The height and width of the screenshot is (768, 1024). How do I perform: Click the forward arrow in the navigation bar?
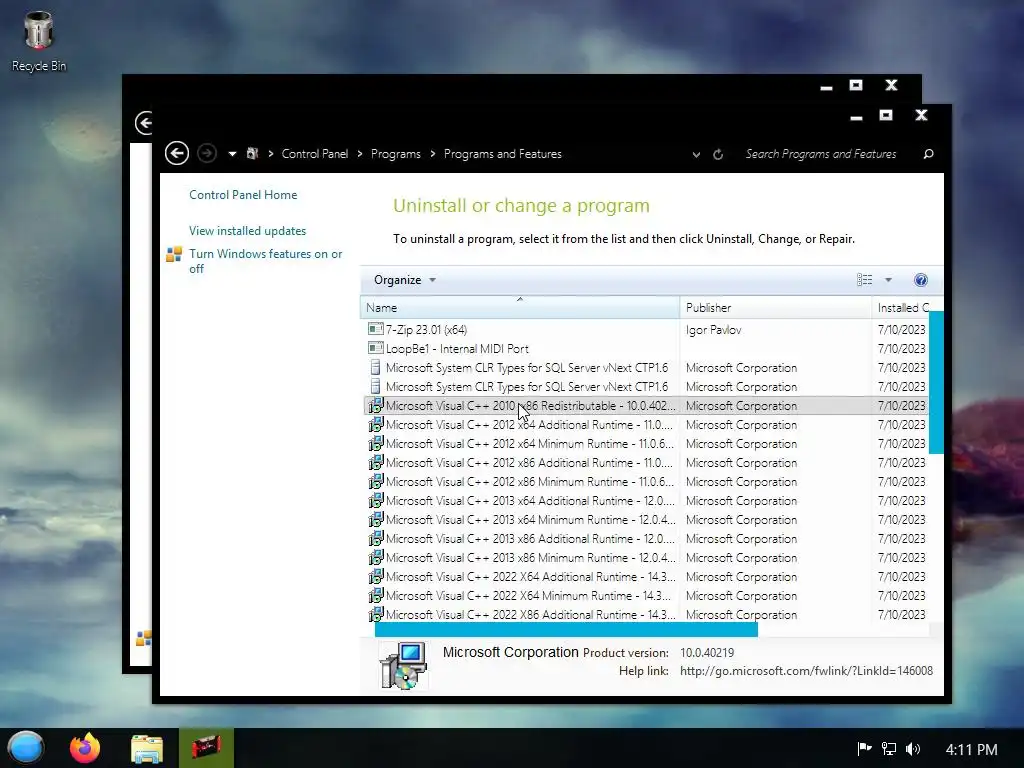(x=207, y=153)
